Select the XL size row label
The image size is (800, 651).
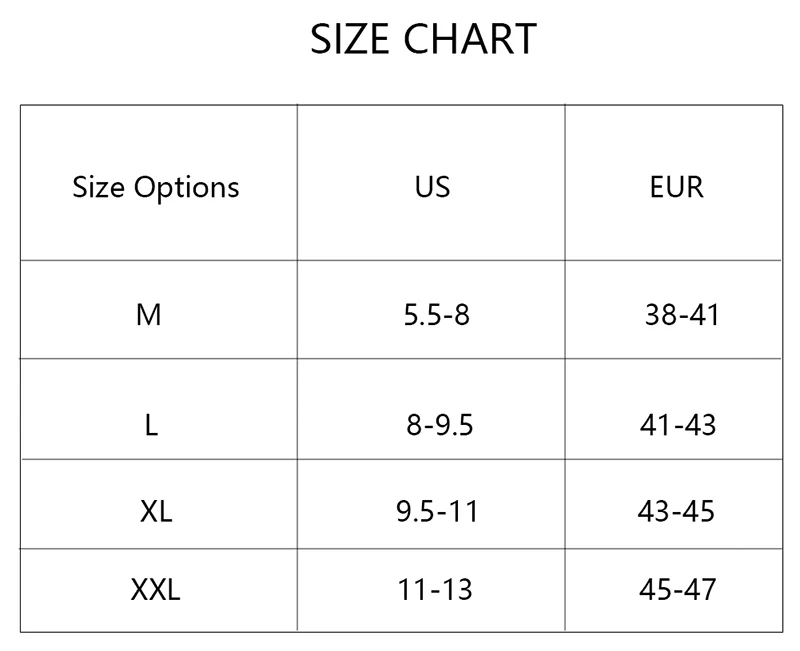[159, 505]
